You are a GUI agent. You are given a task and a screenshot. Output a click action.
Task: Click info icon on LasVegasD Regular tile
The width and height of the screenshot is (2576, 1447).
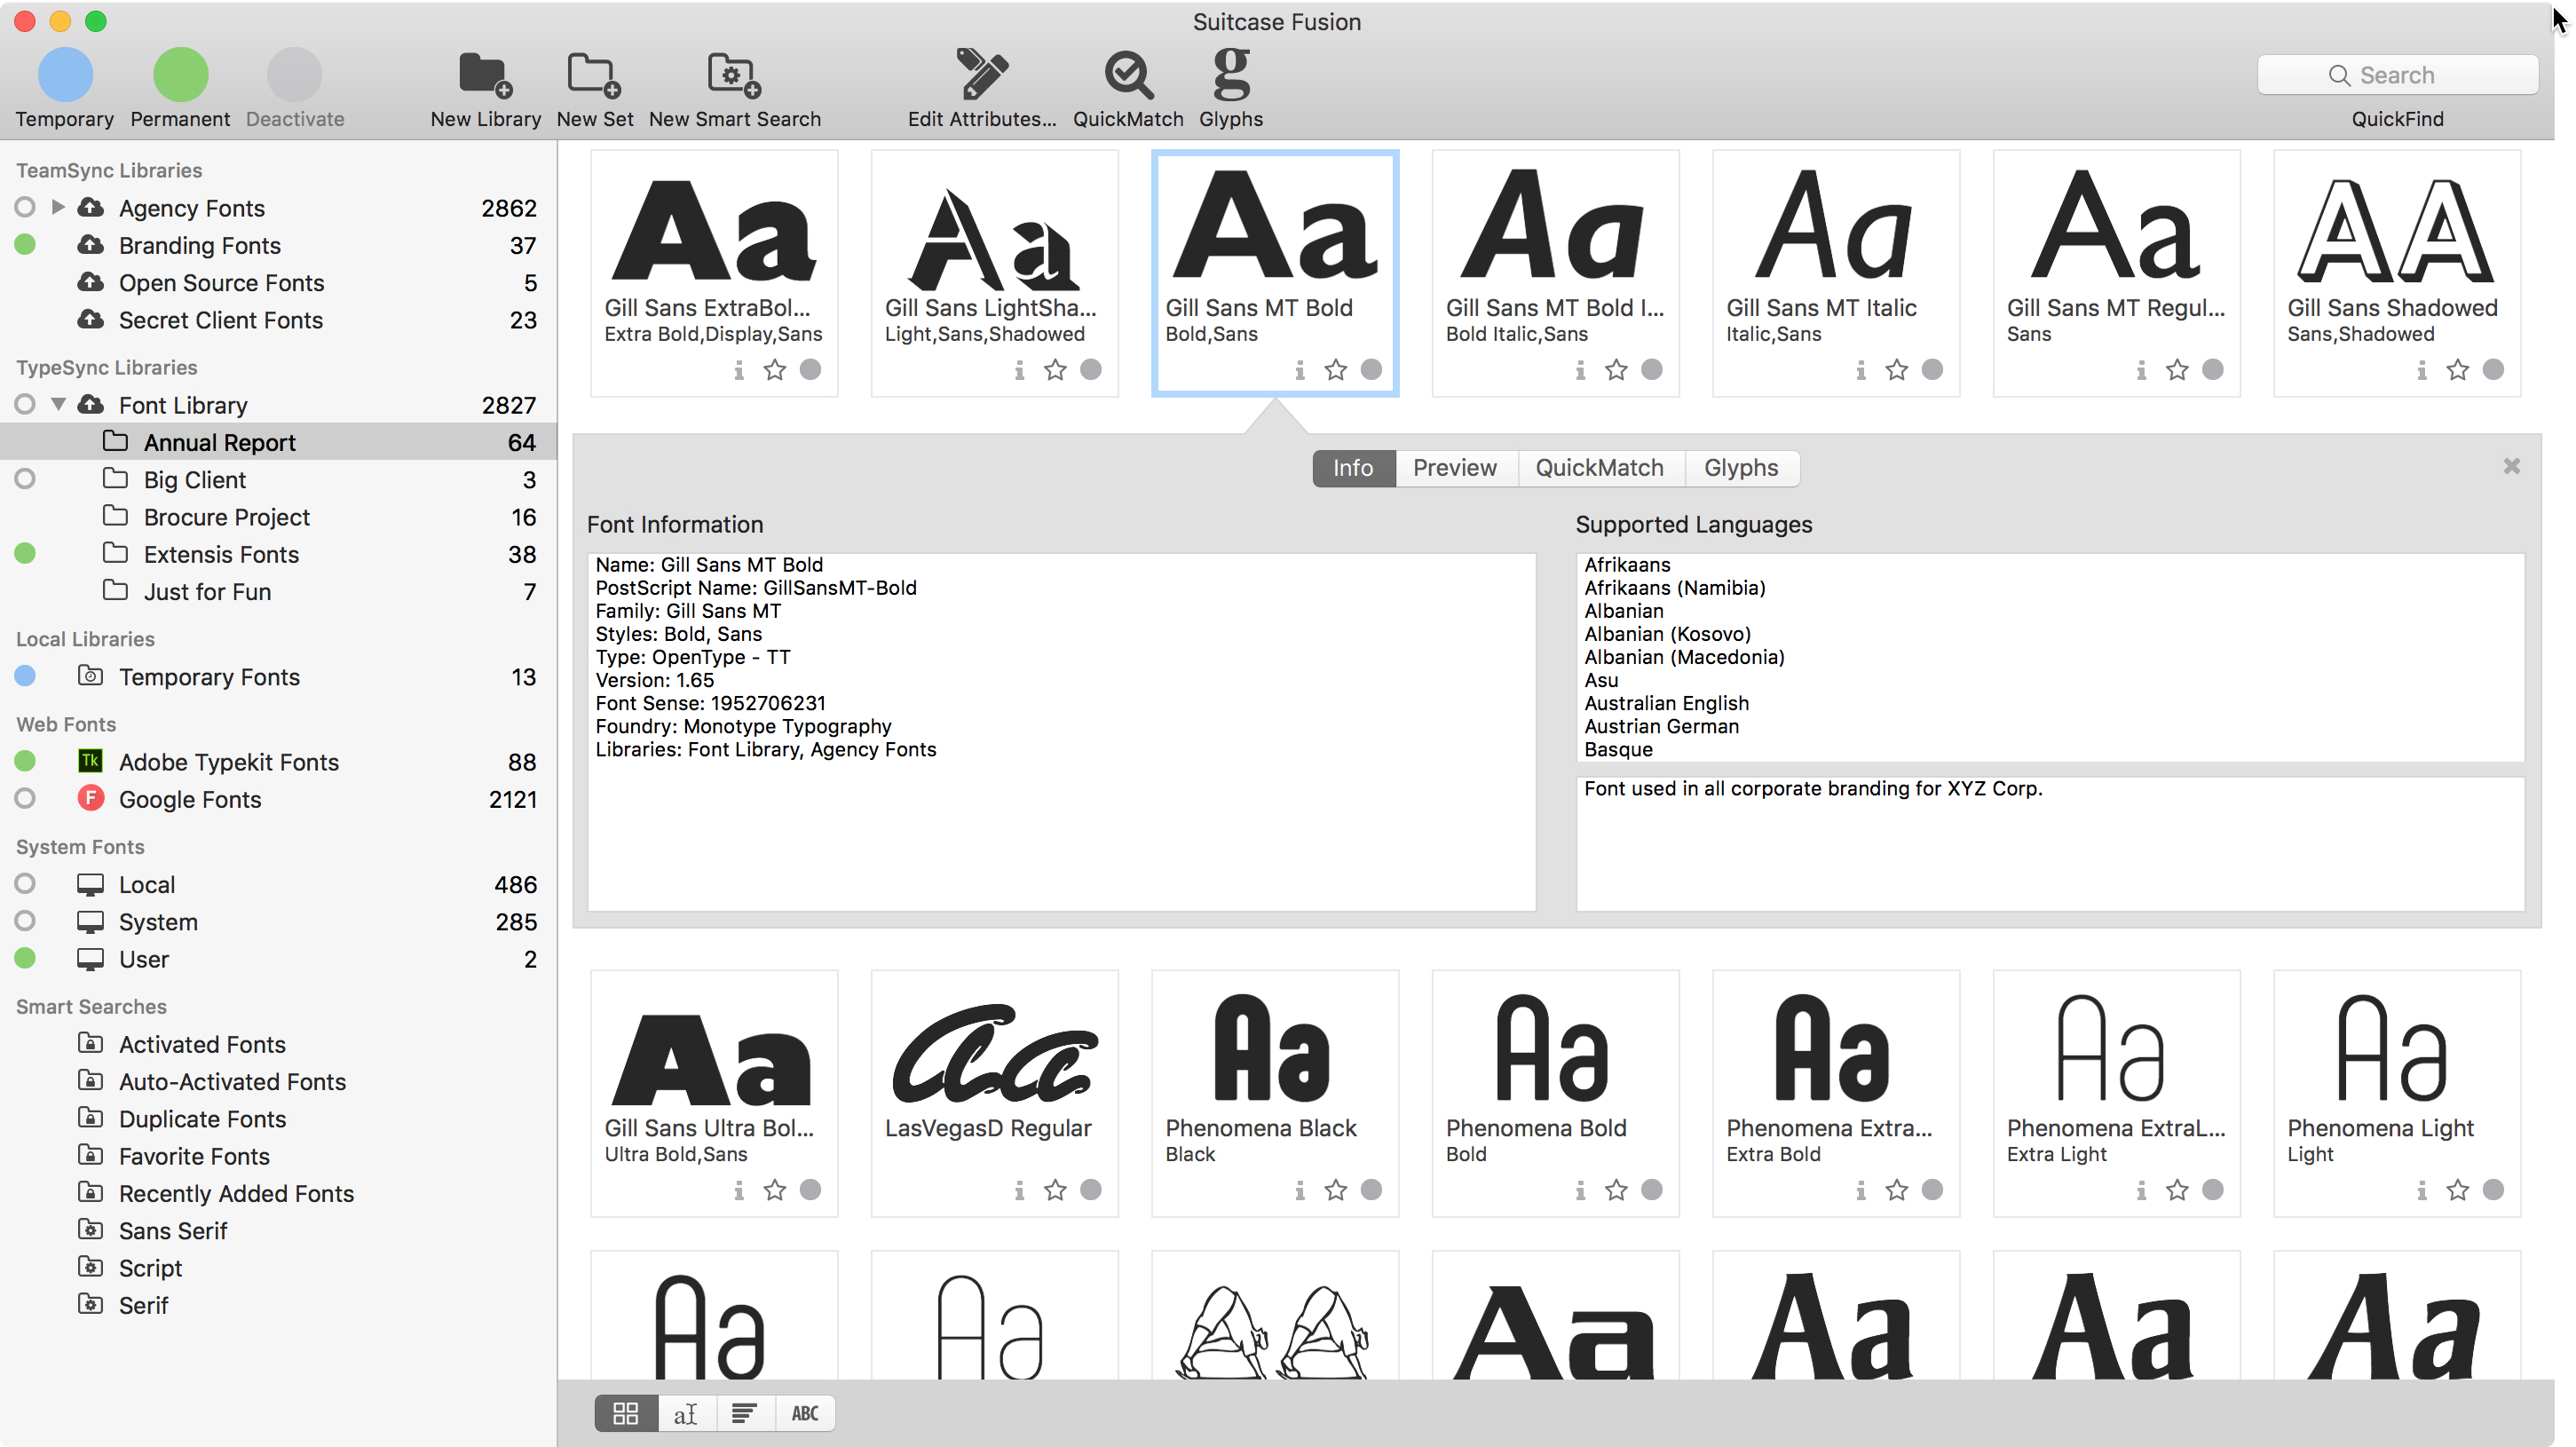(x=1019, y=1190)
